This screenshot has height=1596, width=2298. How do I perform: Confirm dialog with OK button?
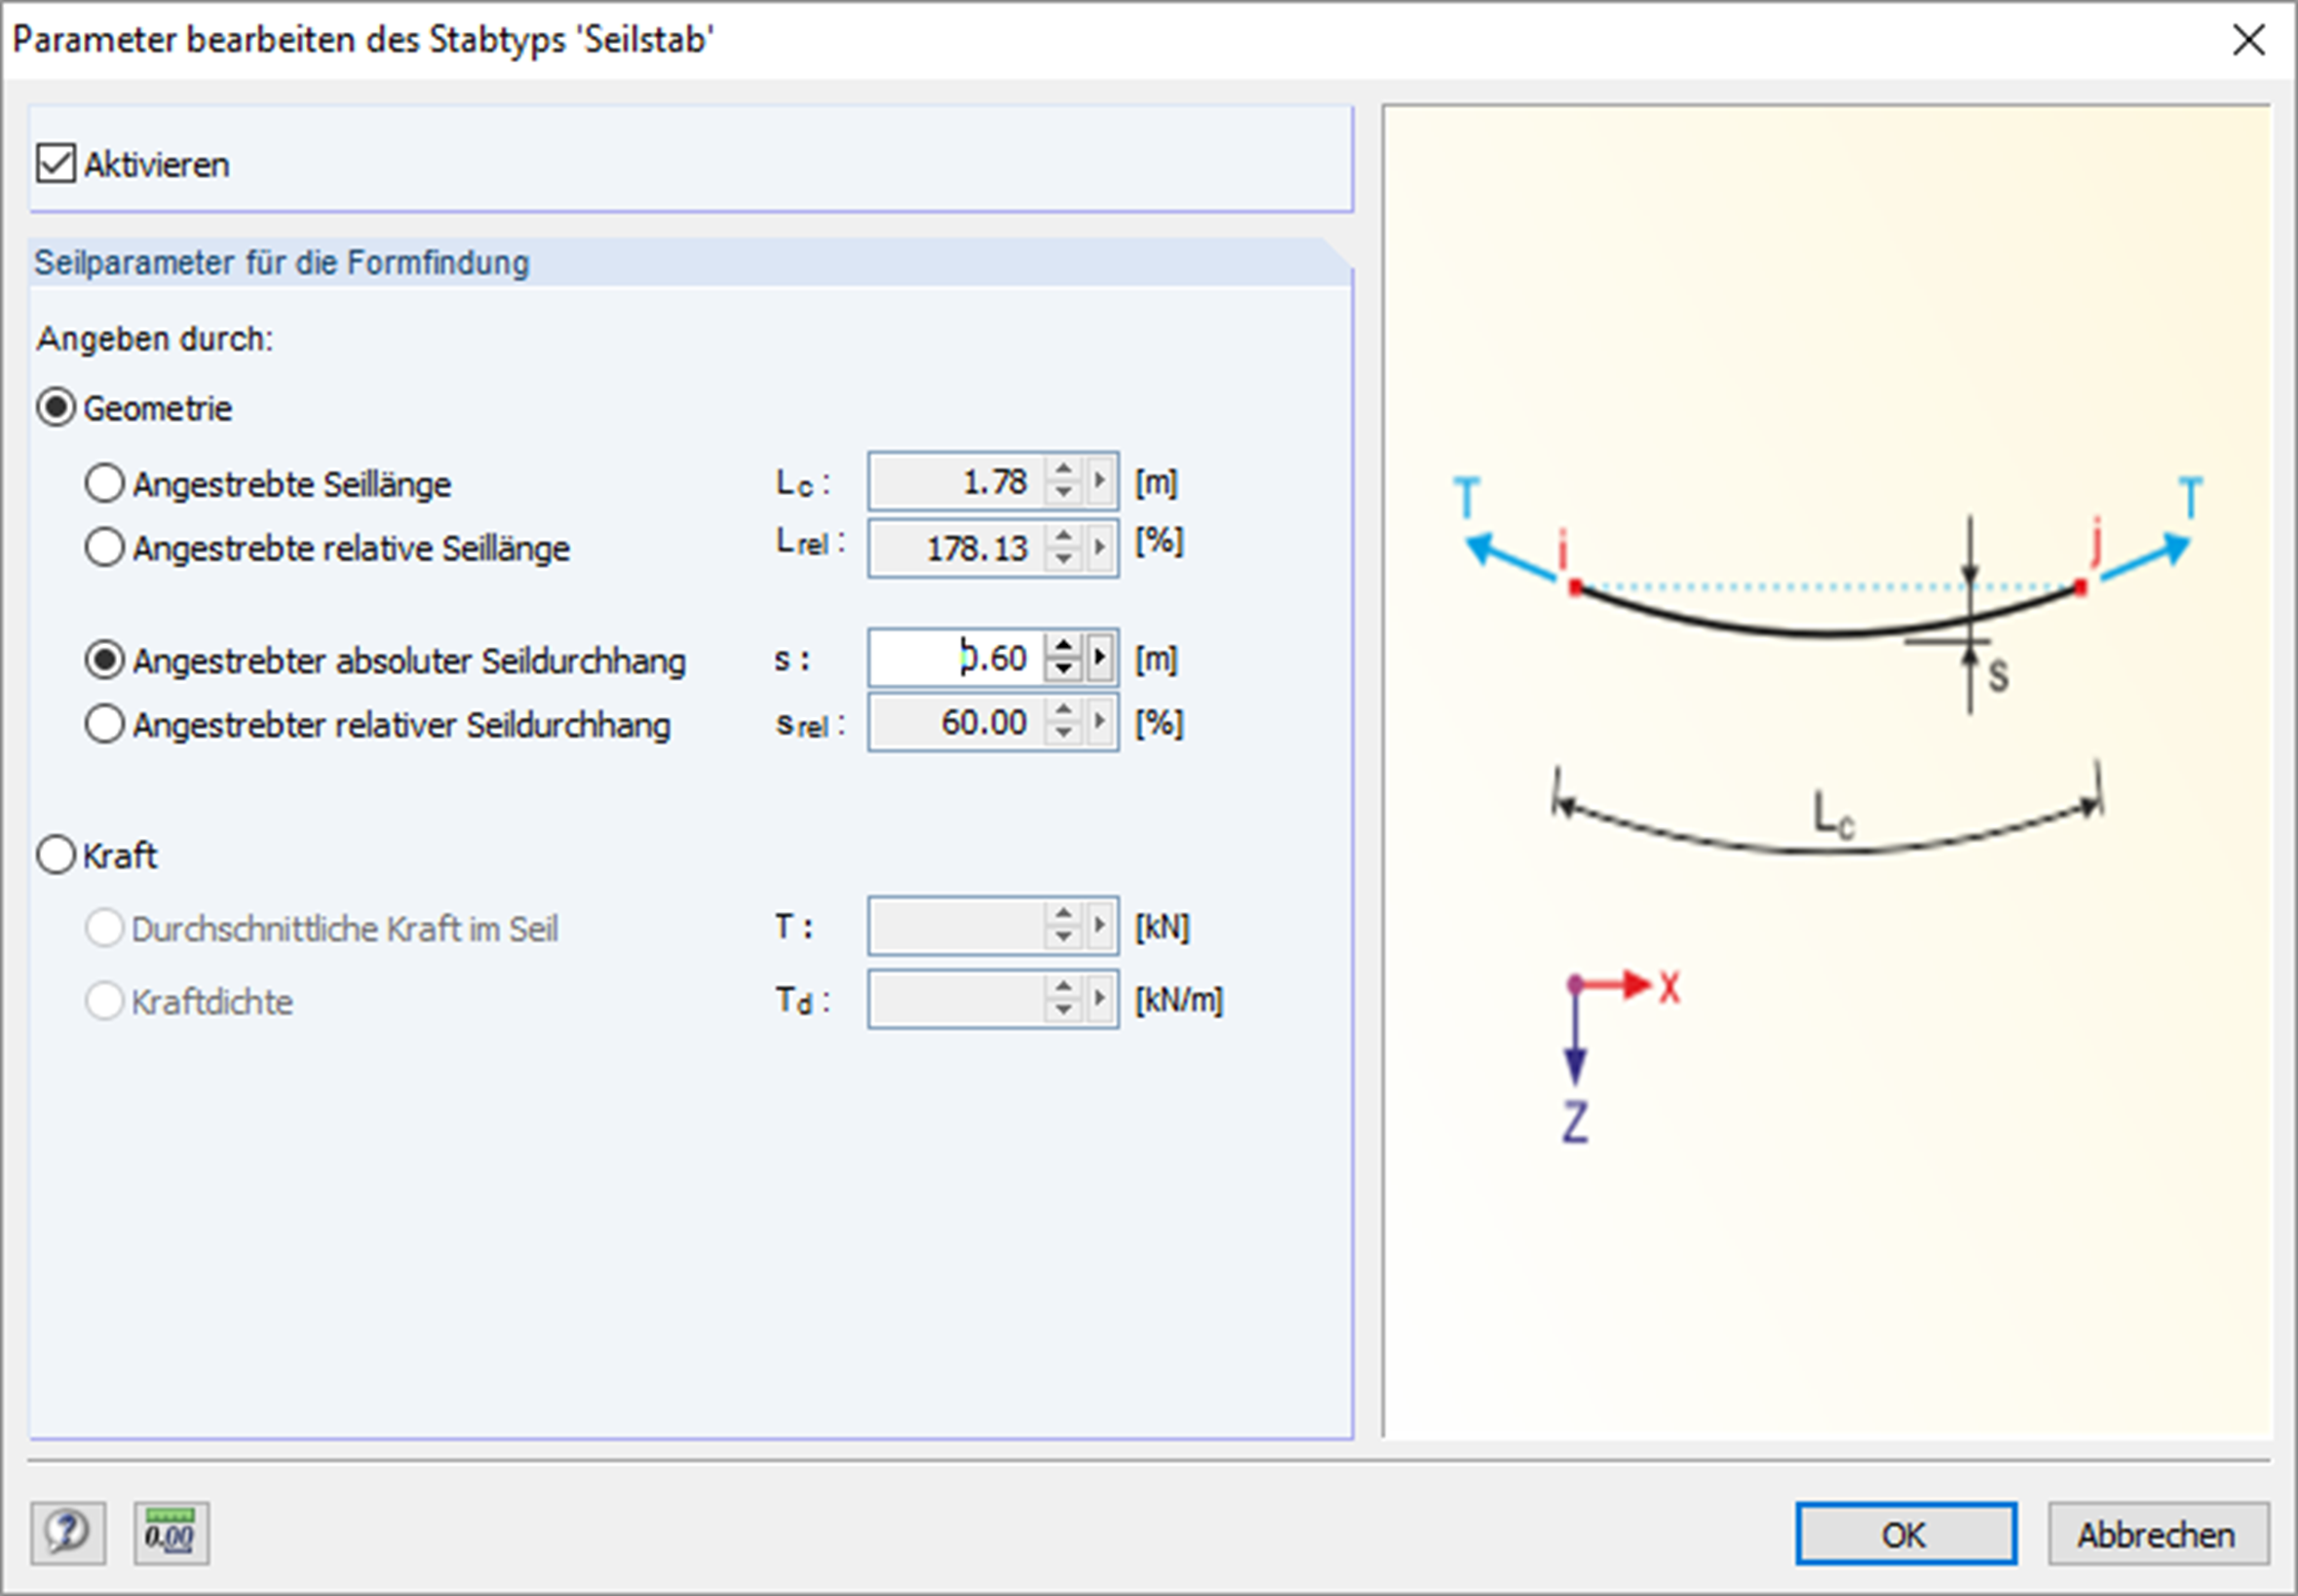1905,1533
